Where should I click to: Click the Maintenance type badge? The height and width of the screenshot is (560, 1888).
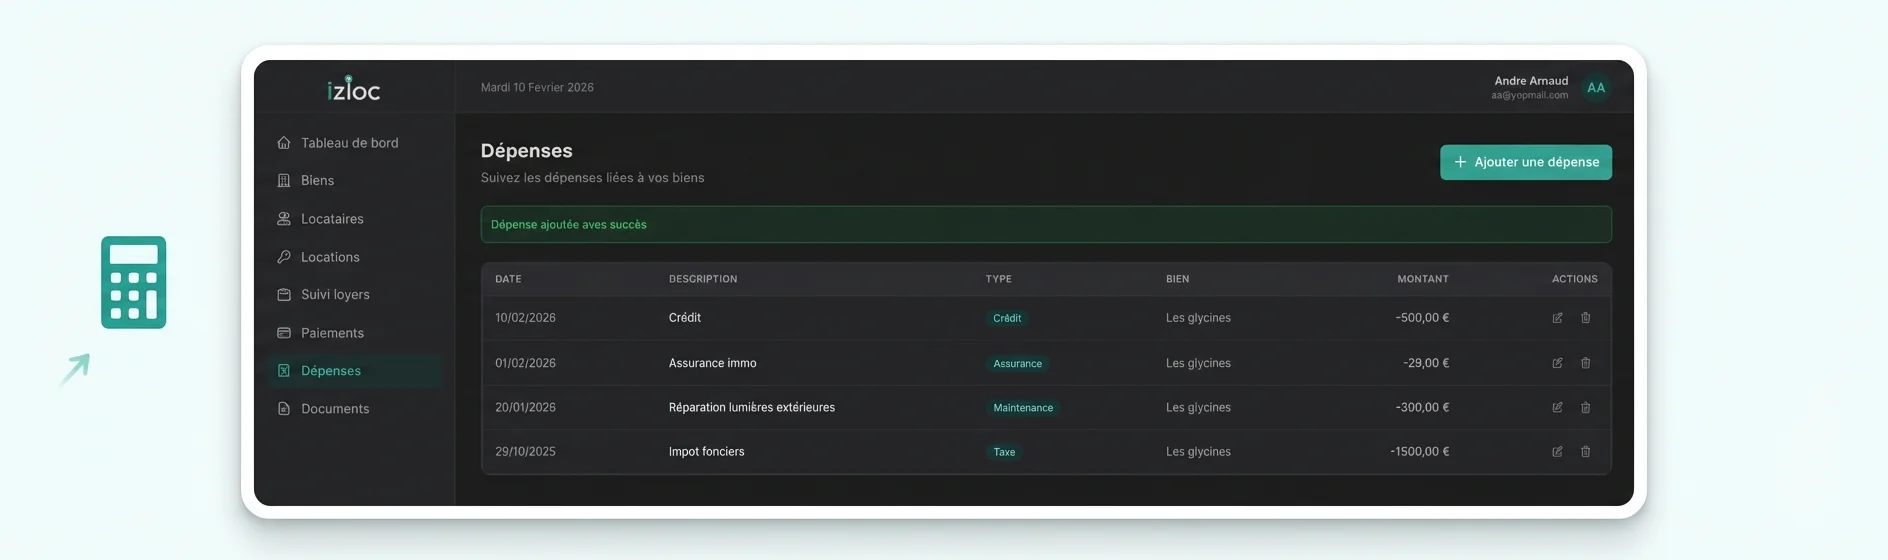1023,408
